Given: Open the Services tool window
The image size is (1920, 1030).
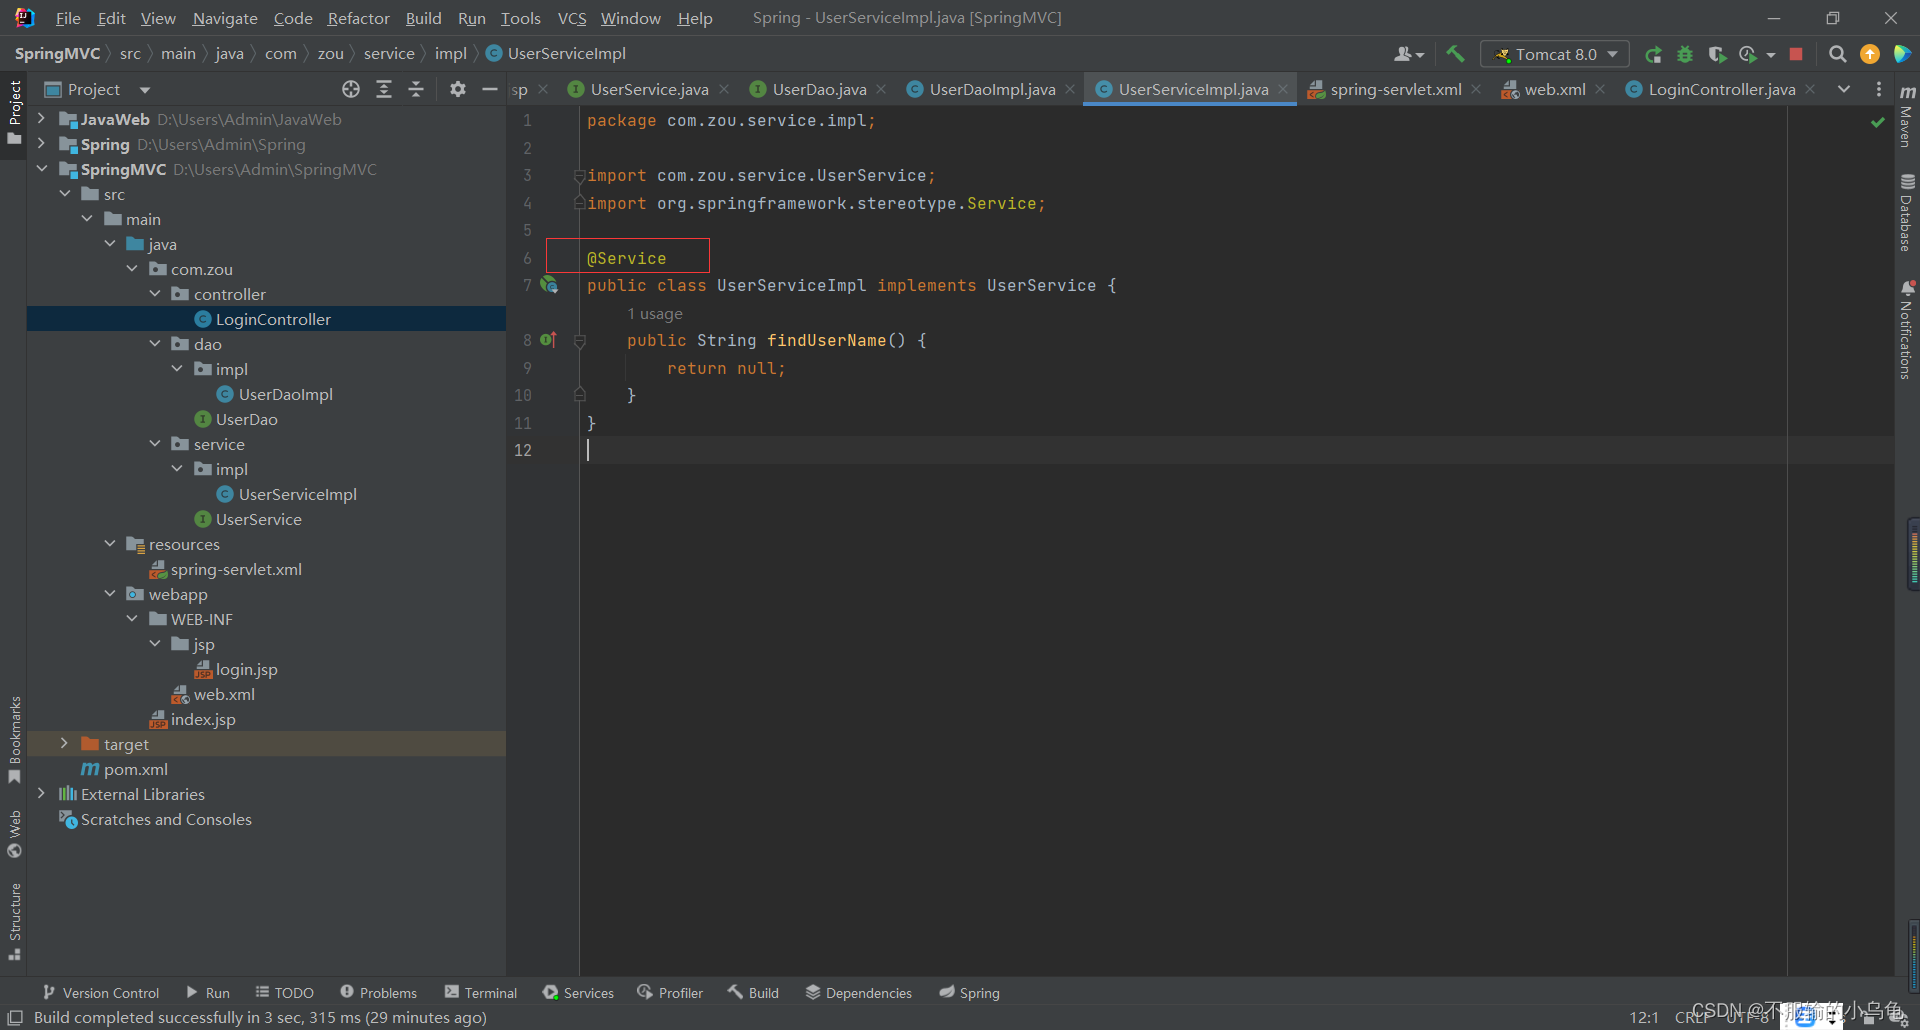Looking at the screenshot, I should (x=578, y=993).
